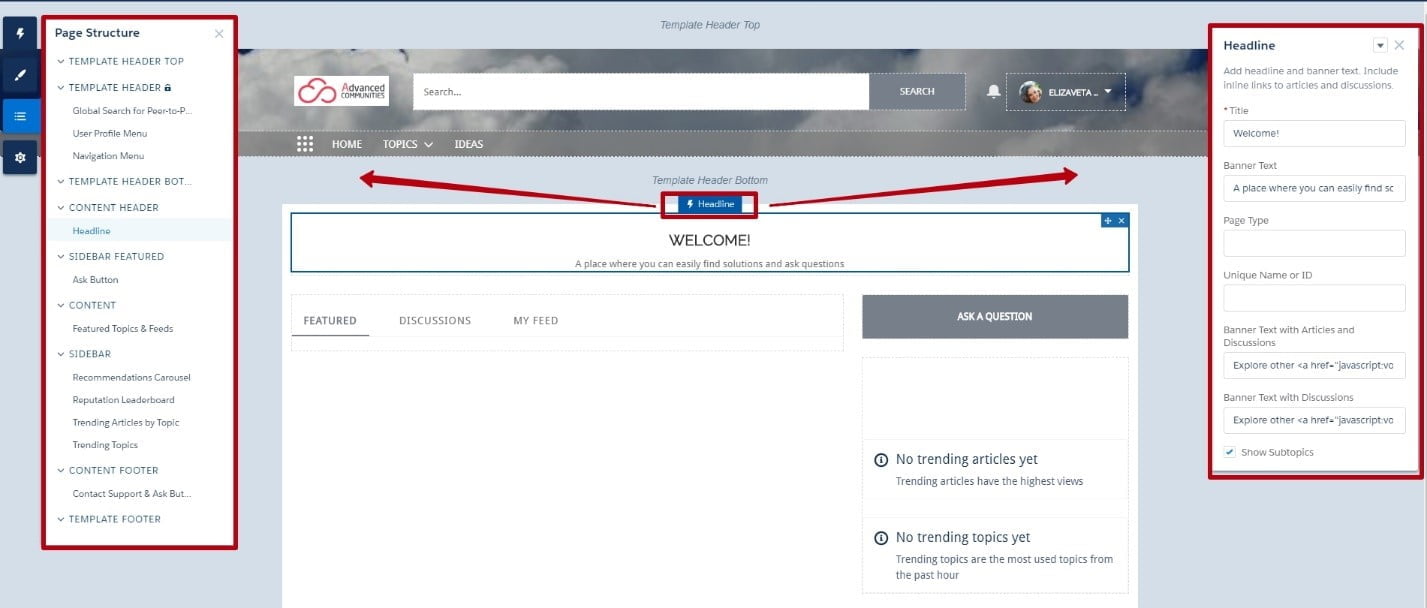The height and width of the screenshot is (608, 1427).
Task: Click the notifications bell icon
Action: (993, 92)
